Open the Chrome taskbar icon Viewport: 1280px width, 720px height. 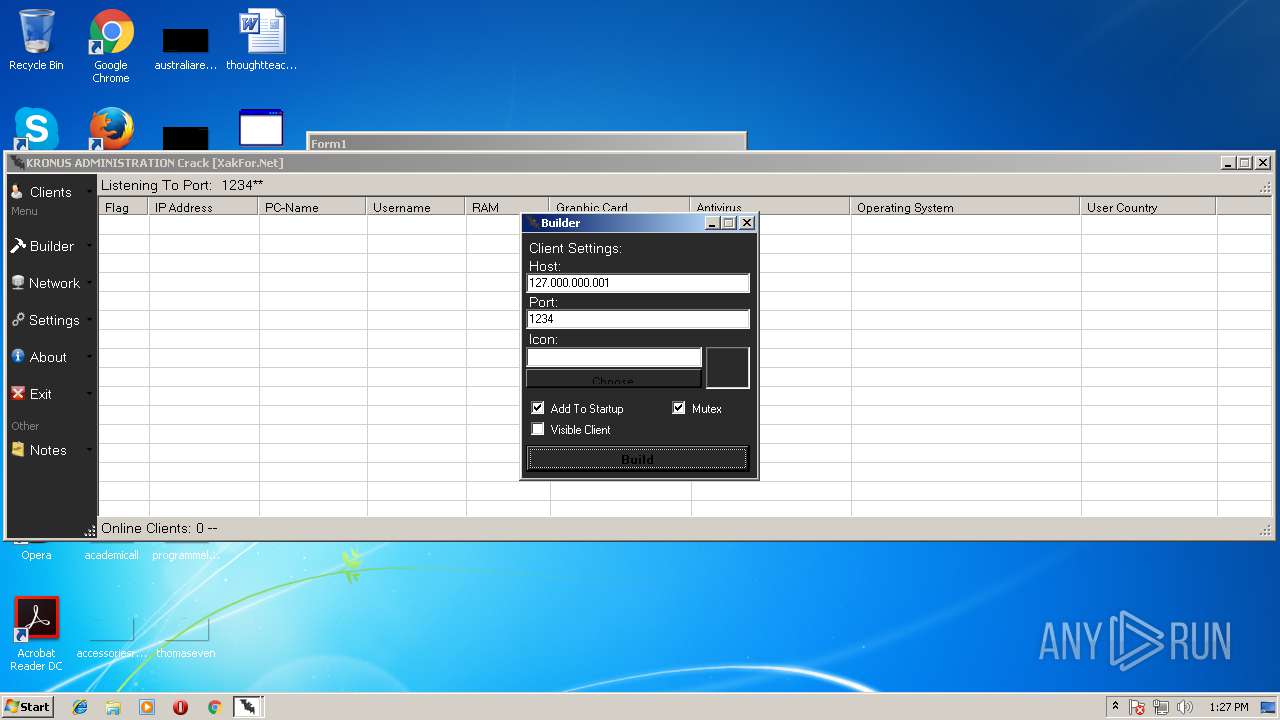point(214,707)
